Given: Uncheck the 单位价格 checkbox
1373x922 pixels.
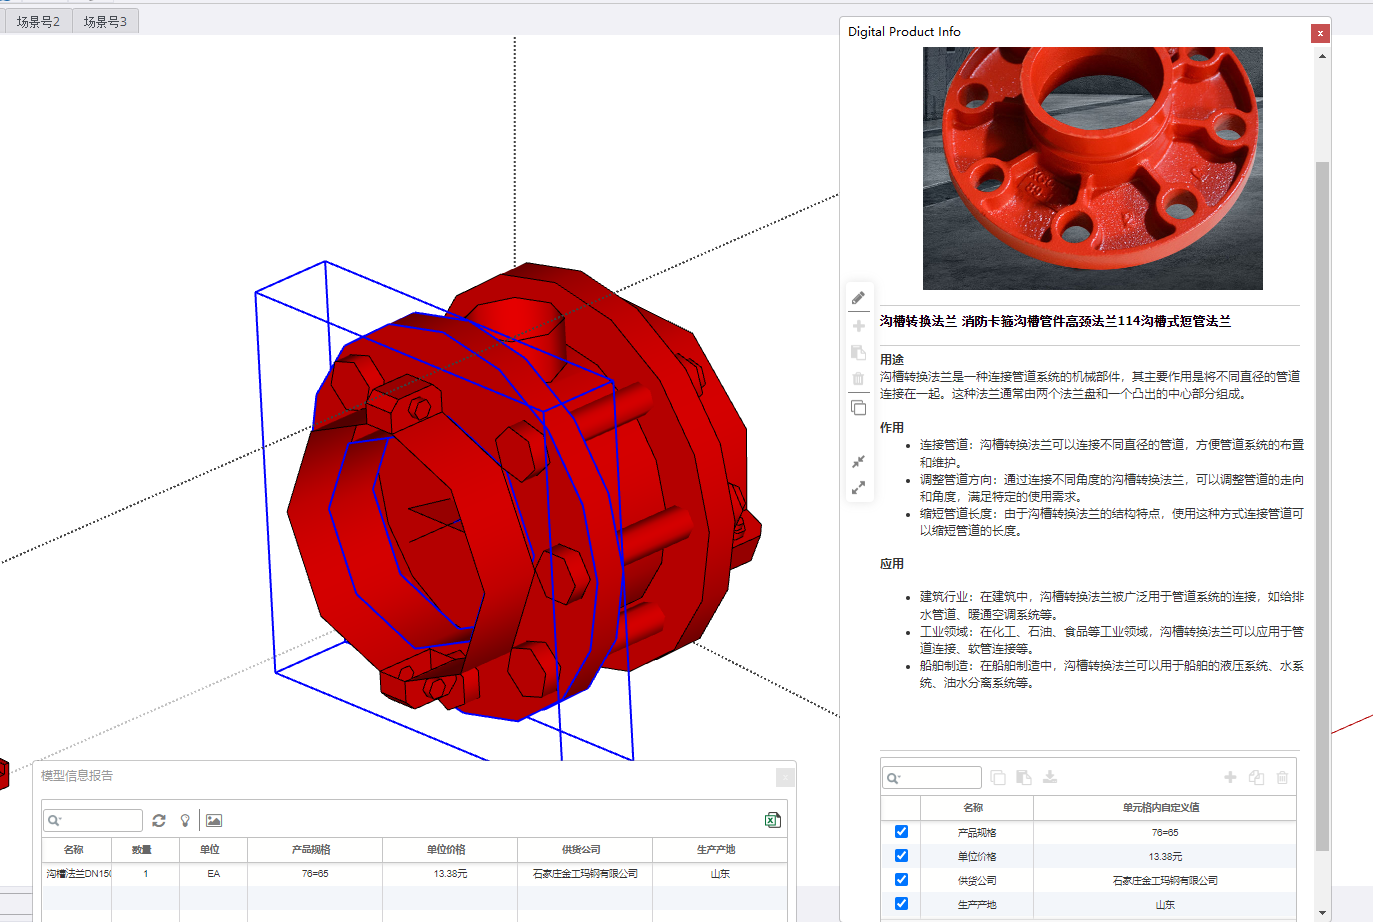Looking at the screenshot, I should click(901, 856).
